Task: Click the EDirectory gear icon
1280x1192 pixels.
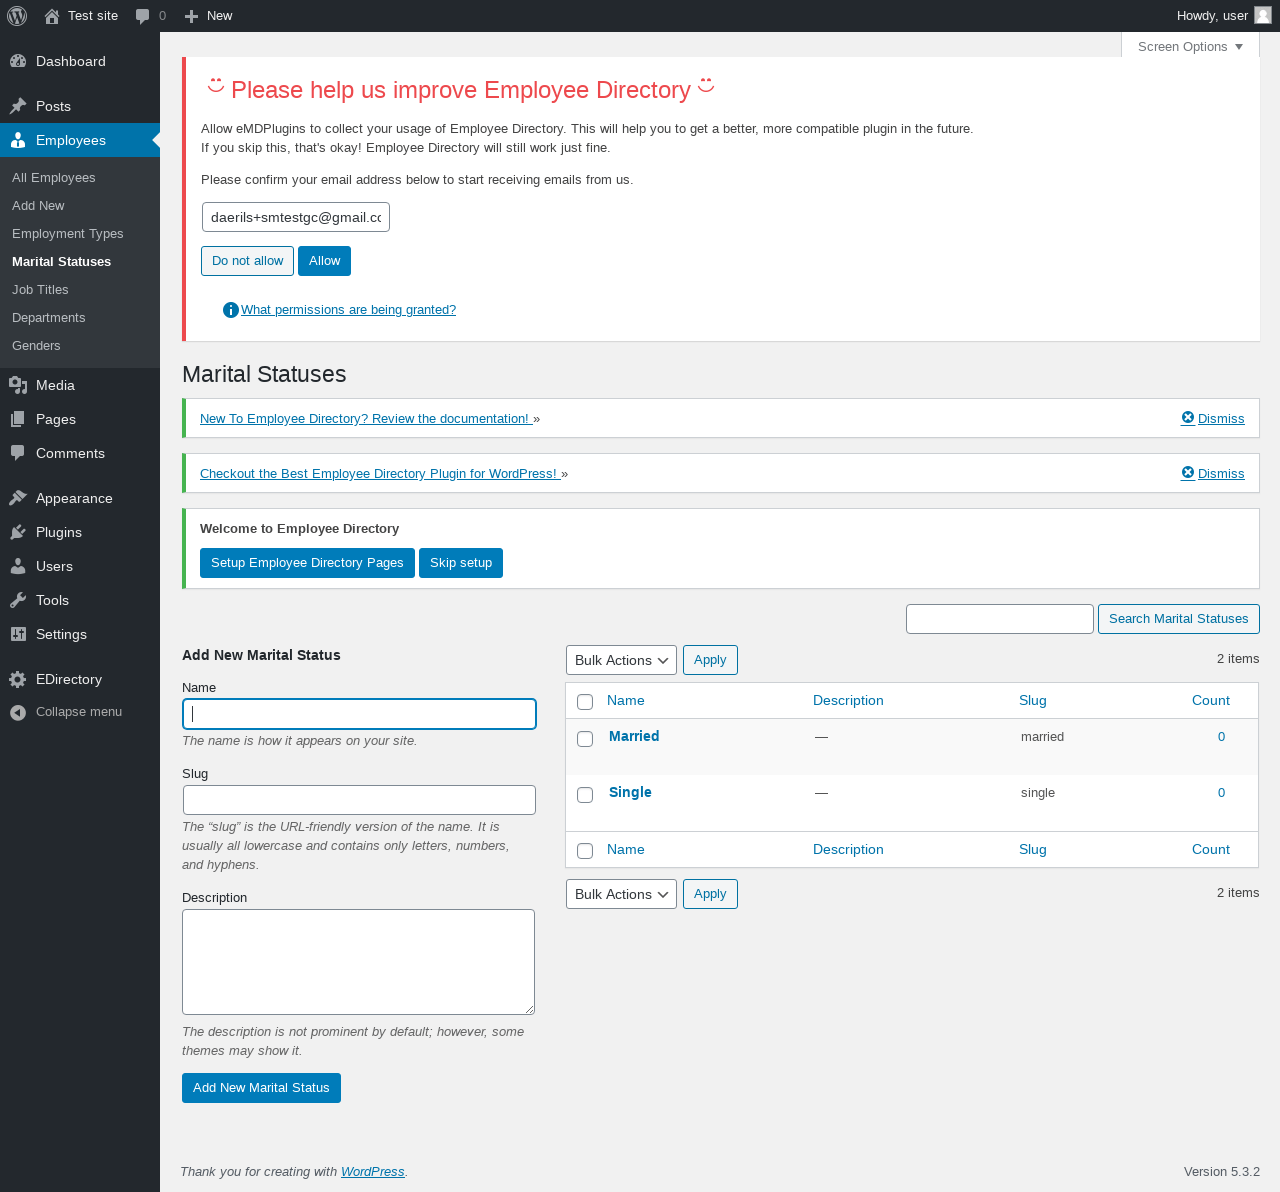Action: tap(18, 679)
